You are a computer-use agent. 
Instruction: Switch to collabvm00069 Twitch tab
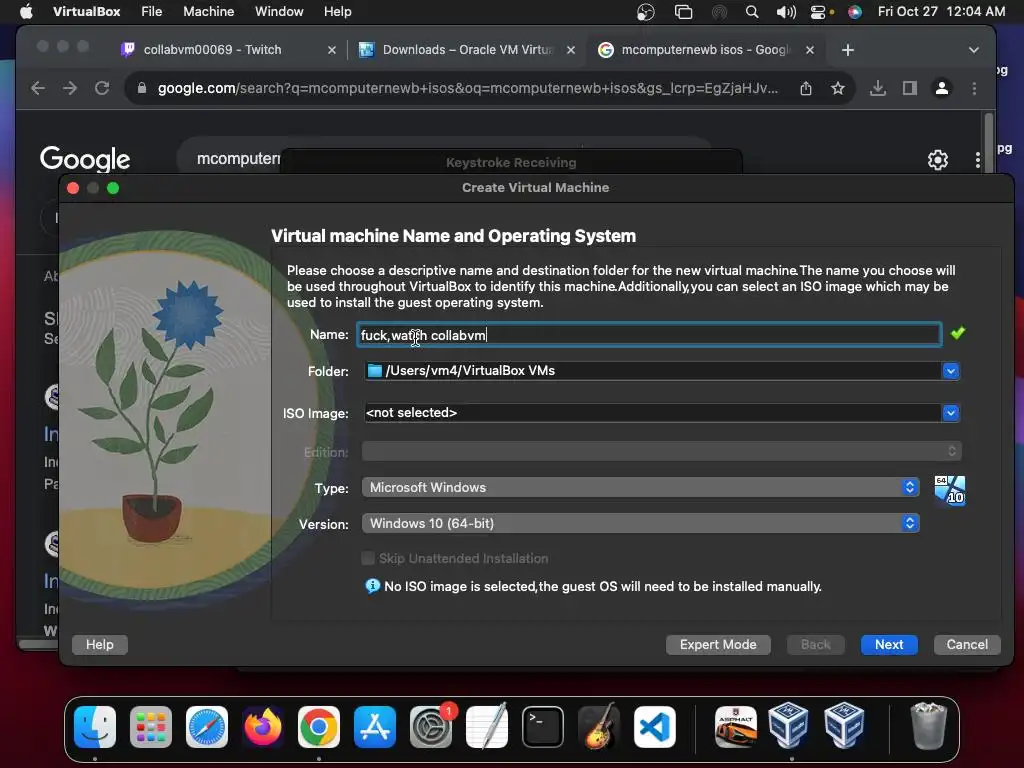[x=229, y=50]
